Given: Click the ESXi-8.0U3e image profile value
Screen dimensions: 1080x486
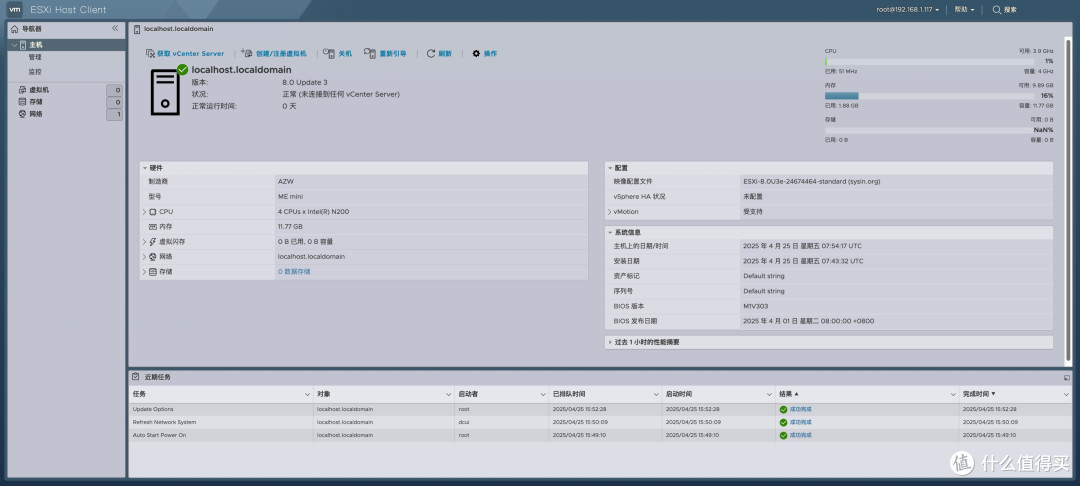Looking at the screenshot, I should [x=811, y=182].
